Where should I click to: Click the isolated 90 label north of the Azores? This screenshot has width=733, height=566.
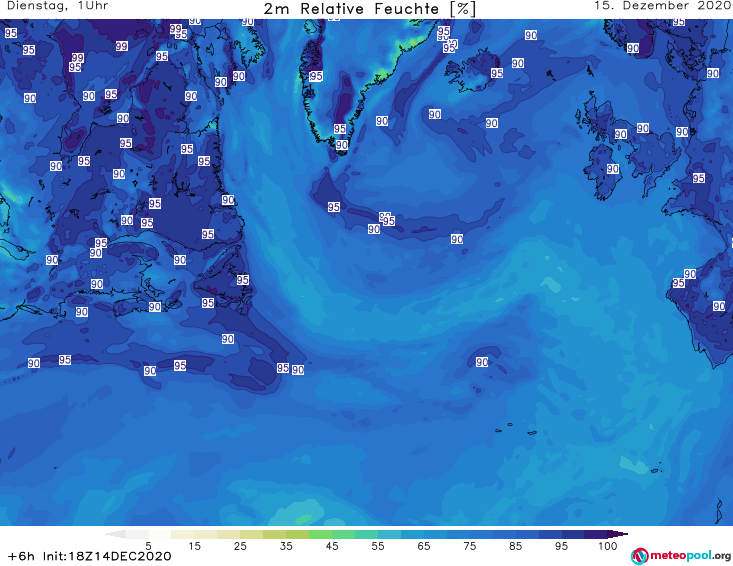pyautogui.click(x=482, y=362)
